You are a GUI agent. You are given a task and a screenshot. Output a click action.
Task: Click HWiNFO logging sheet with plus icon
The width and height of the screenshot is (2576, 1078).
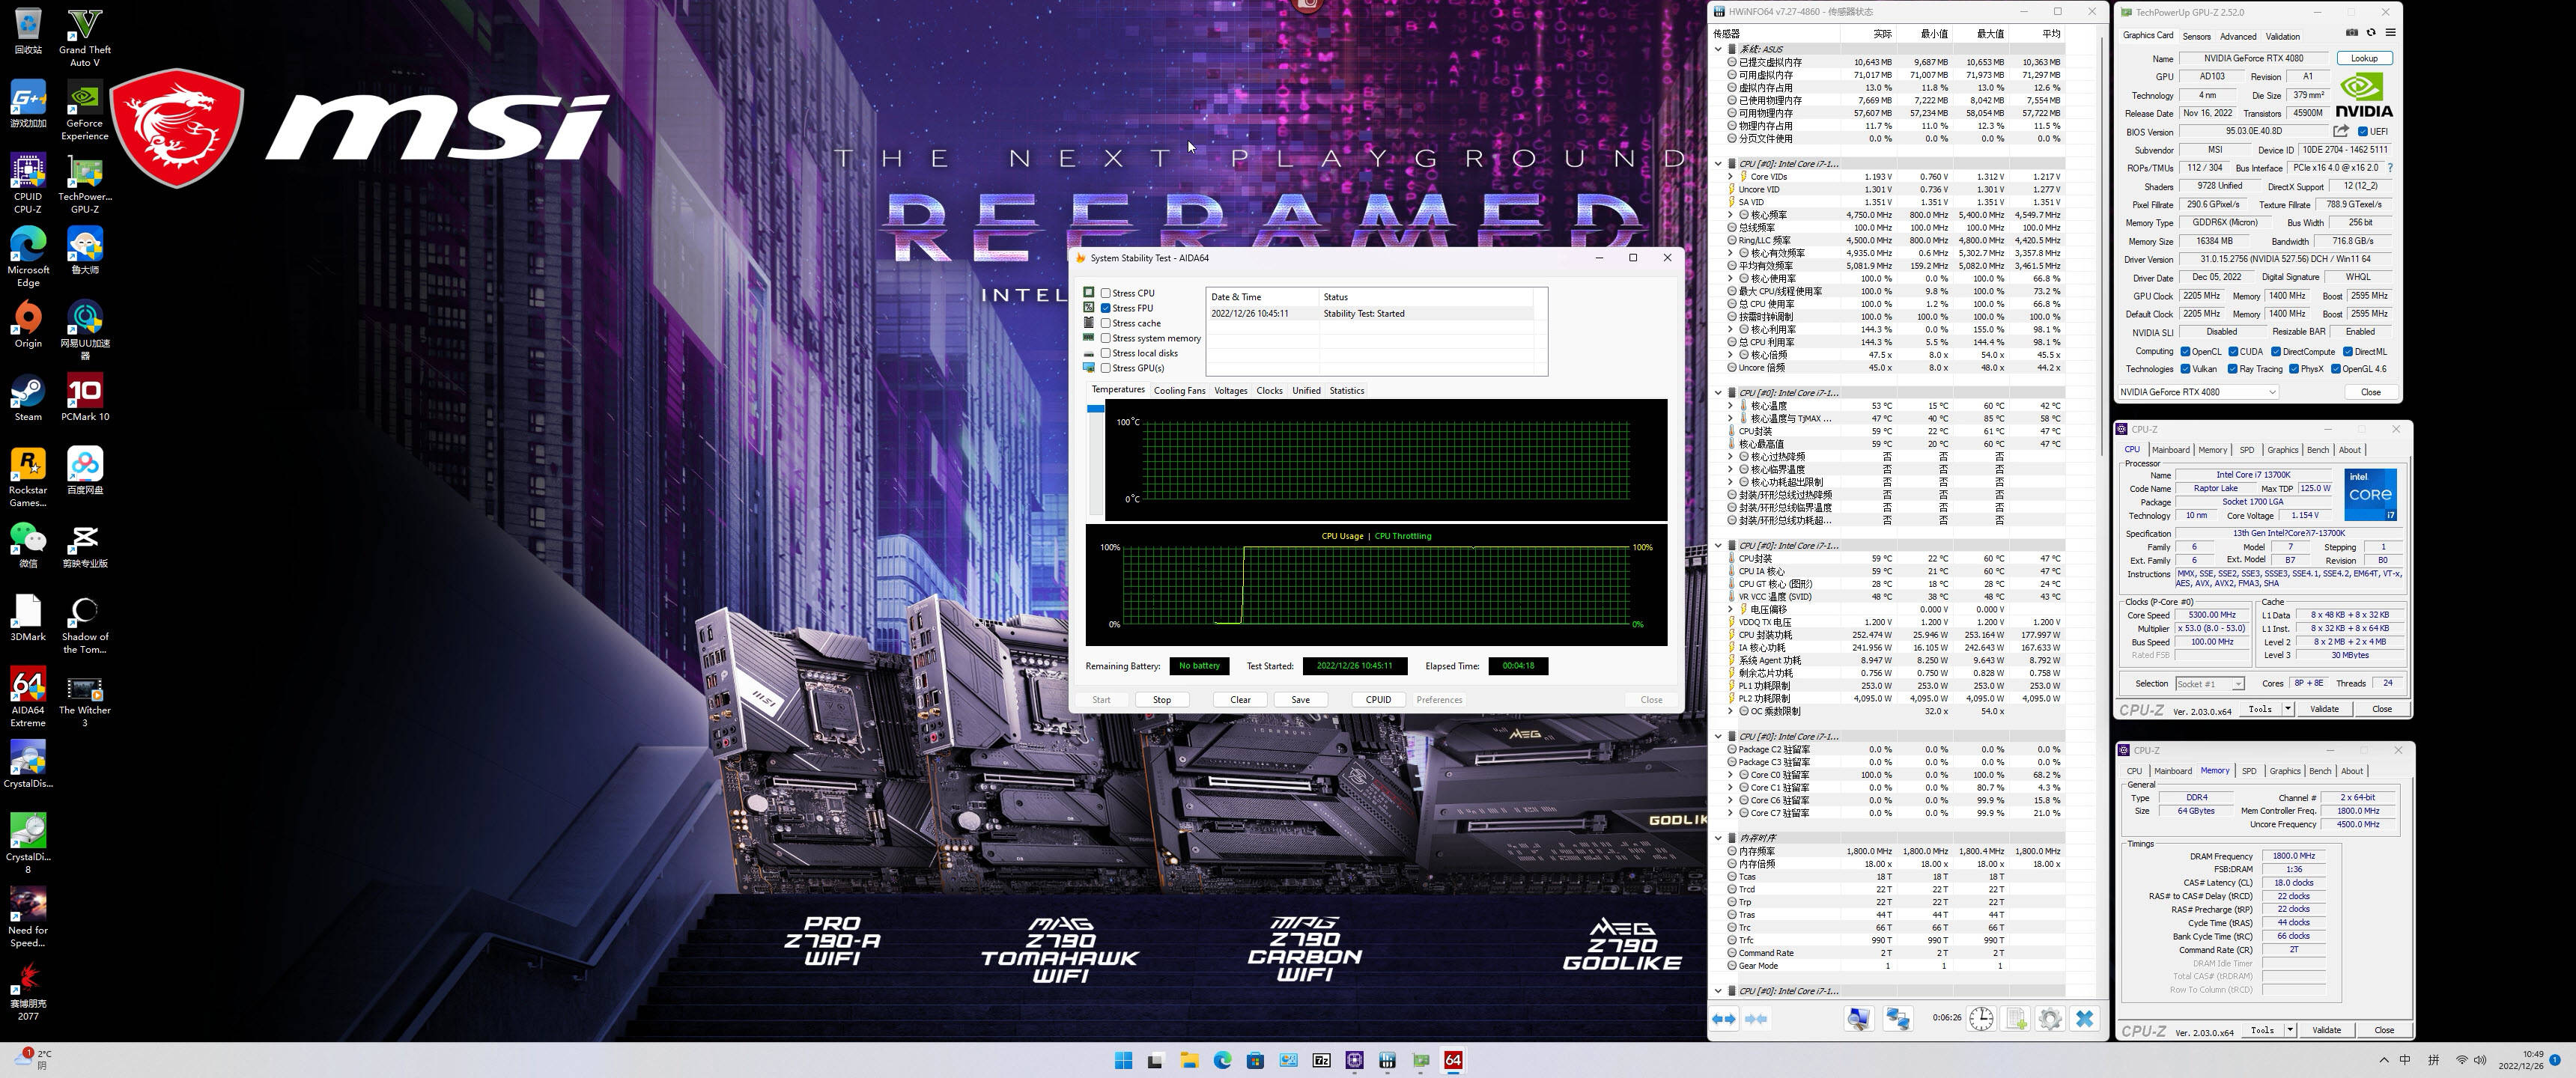pyautogui.click(x=2016, y=1018)
